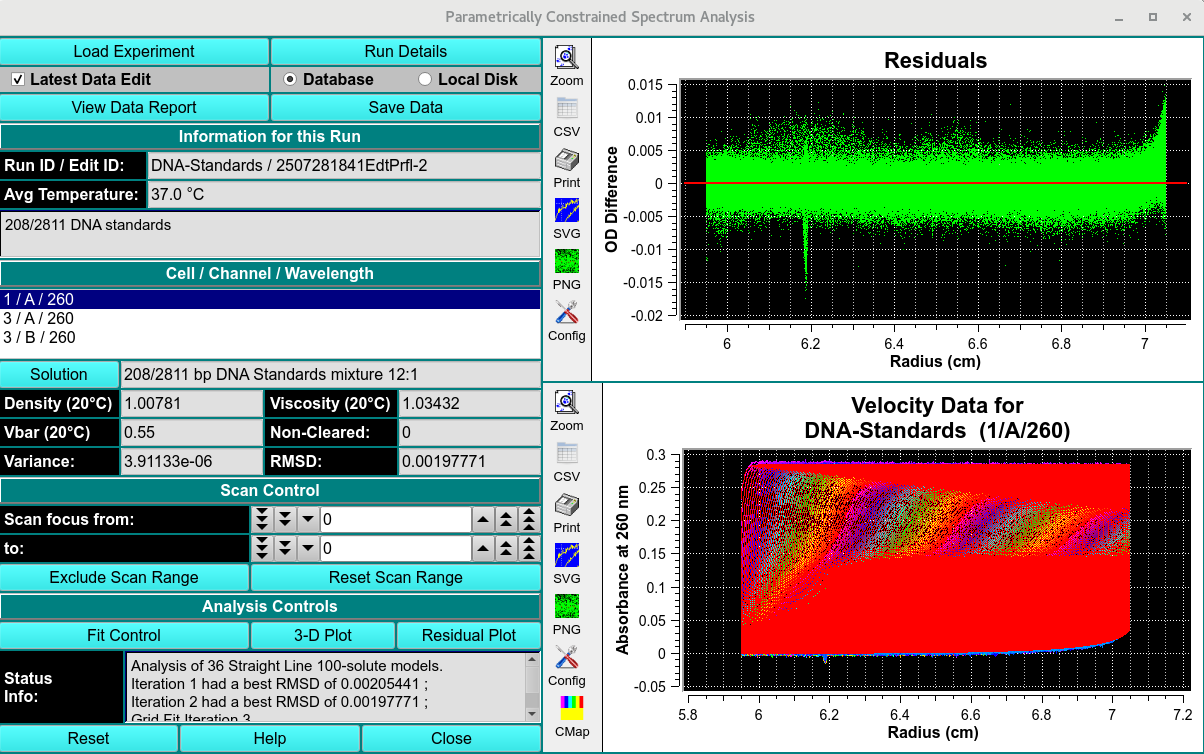Toggle the Latest Data Edit checkbox
This screenshot has width=1204, height=754.
click(x=18, y=79)
